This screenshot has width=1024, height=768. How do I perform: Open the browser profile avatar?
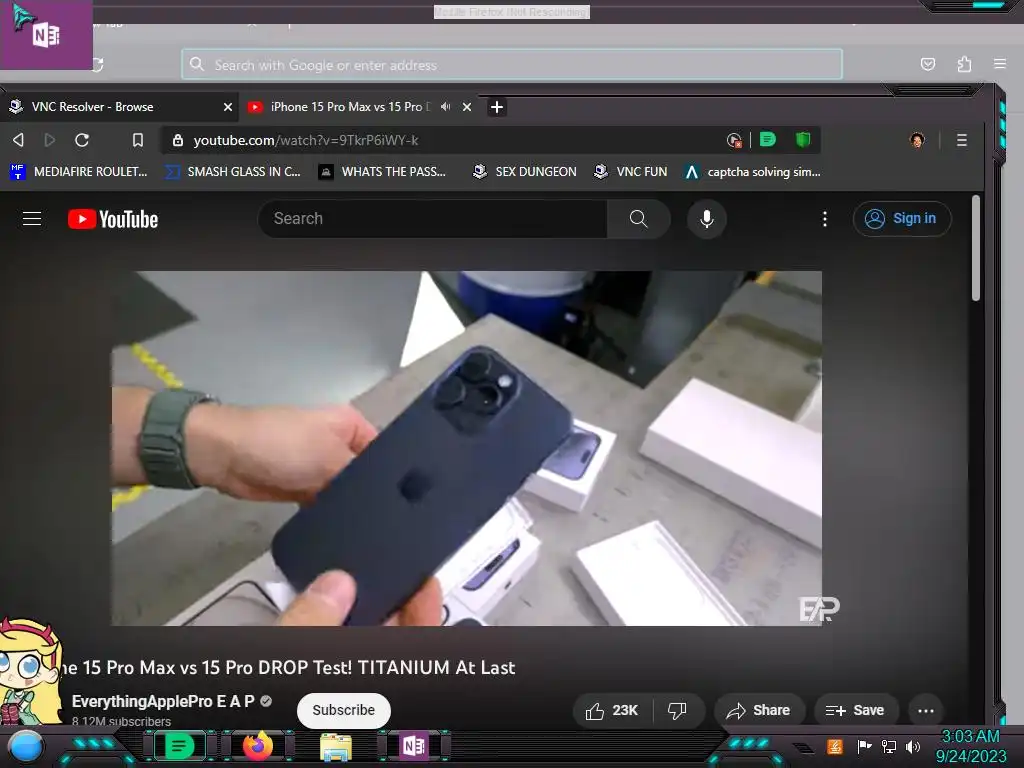[x=917, y=140]
